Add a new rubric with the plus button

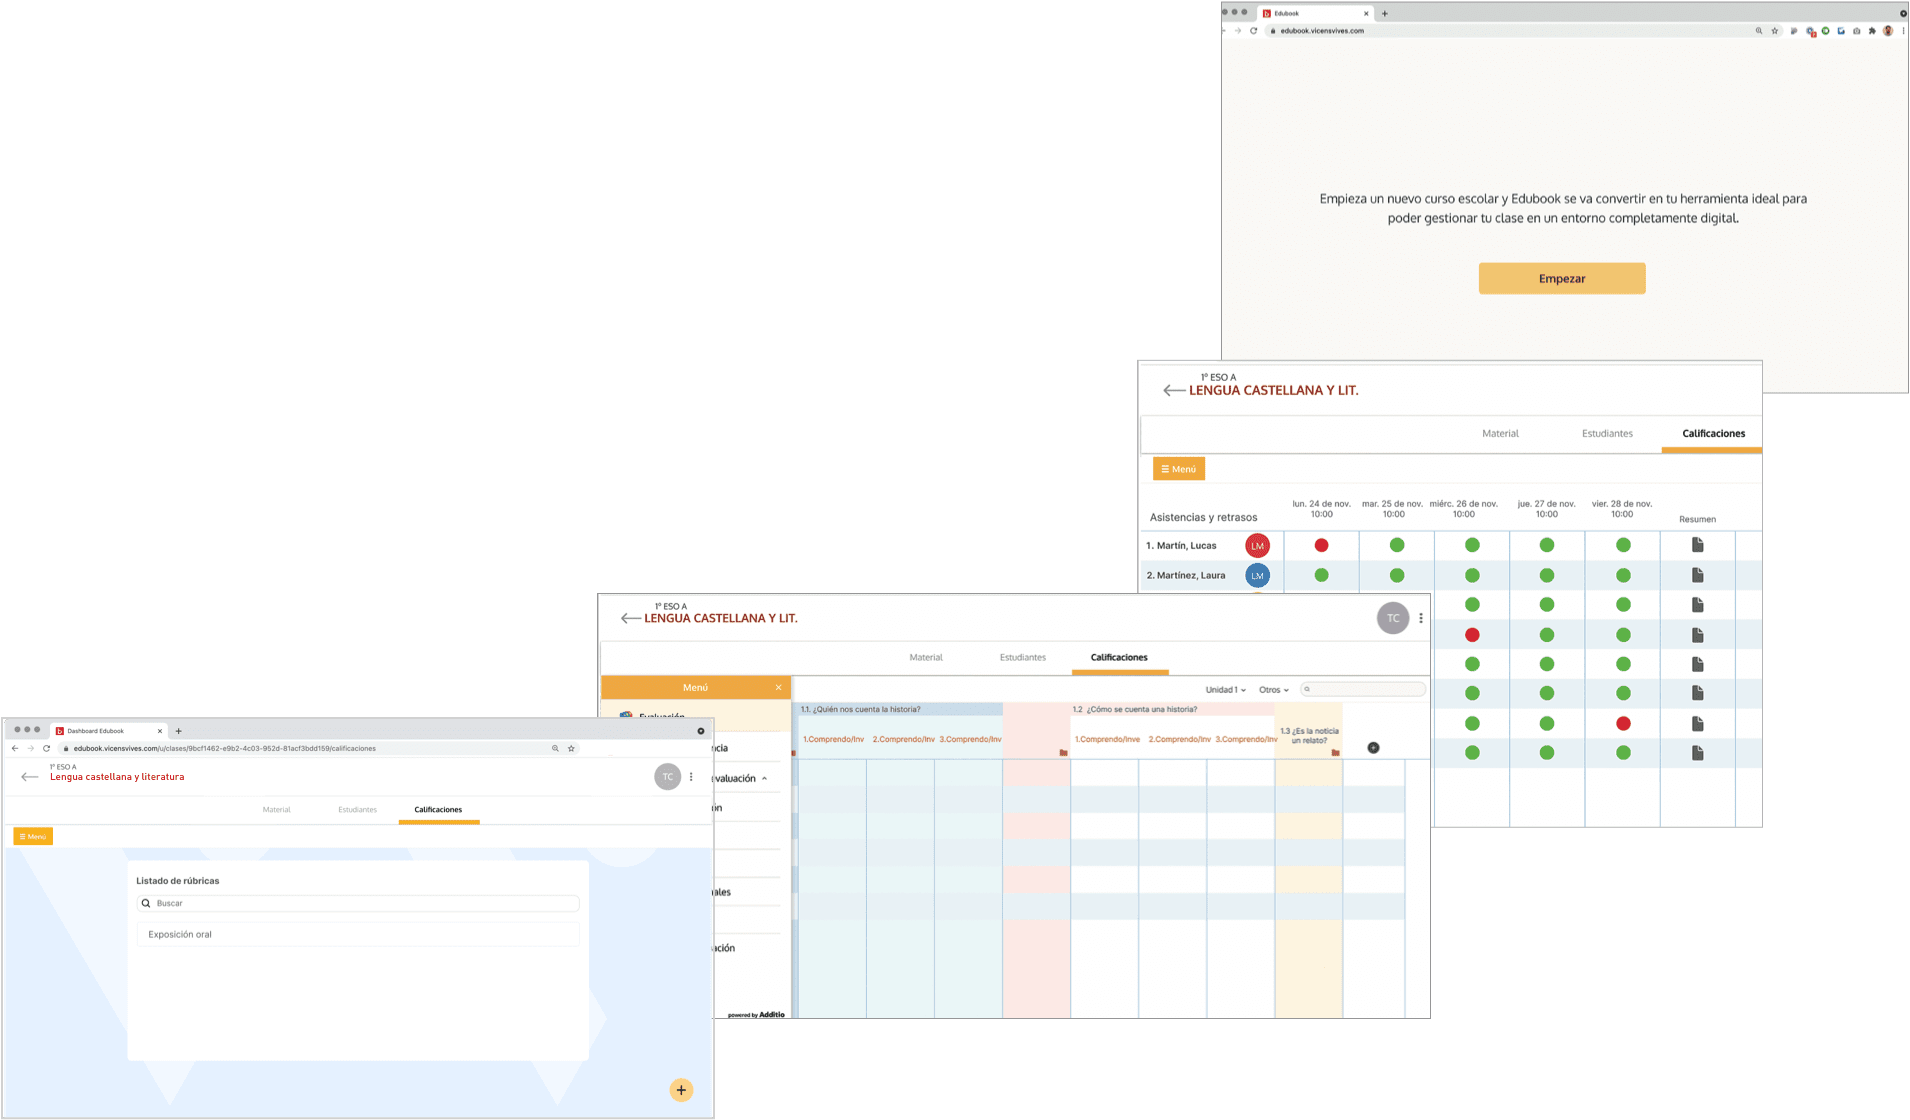click(x=681, y=1090)
